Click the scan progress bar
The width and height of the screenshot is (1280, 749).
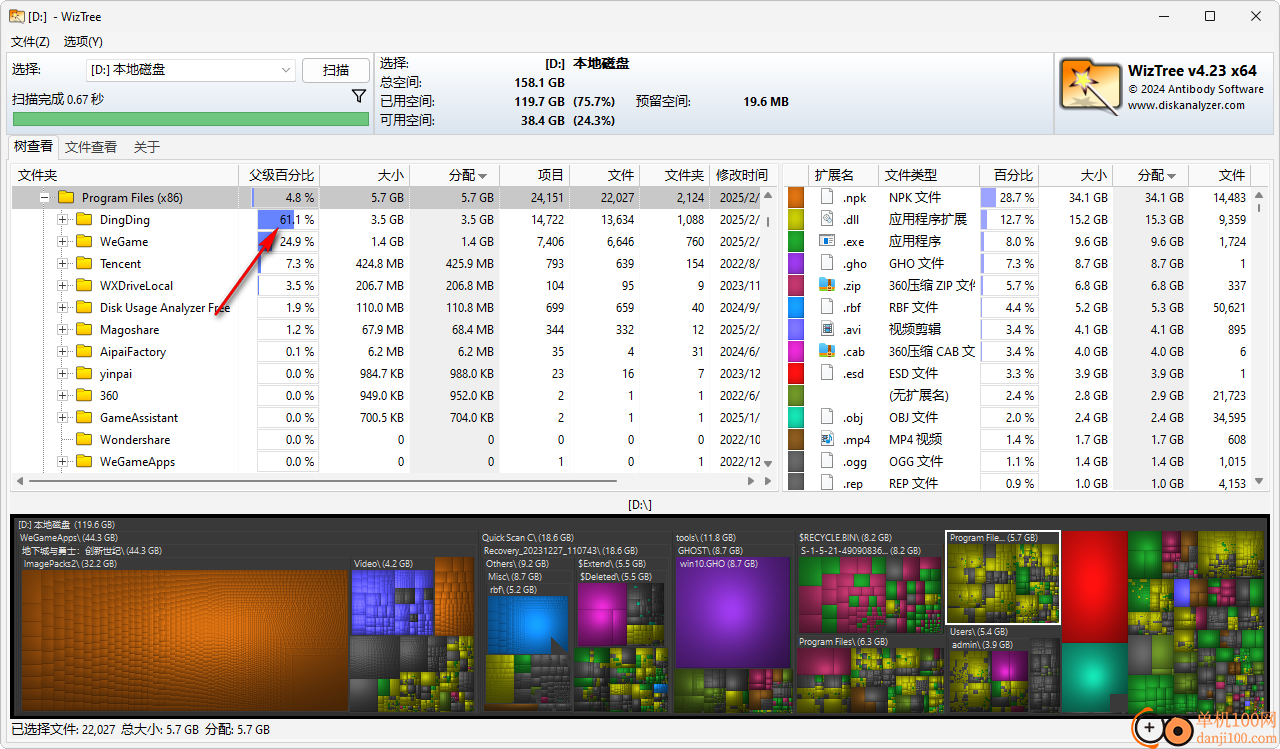(x=190, y=119)
